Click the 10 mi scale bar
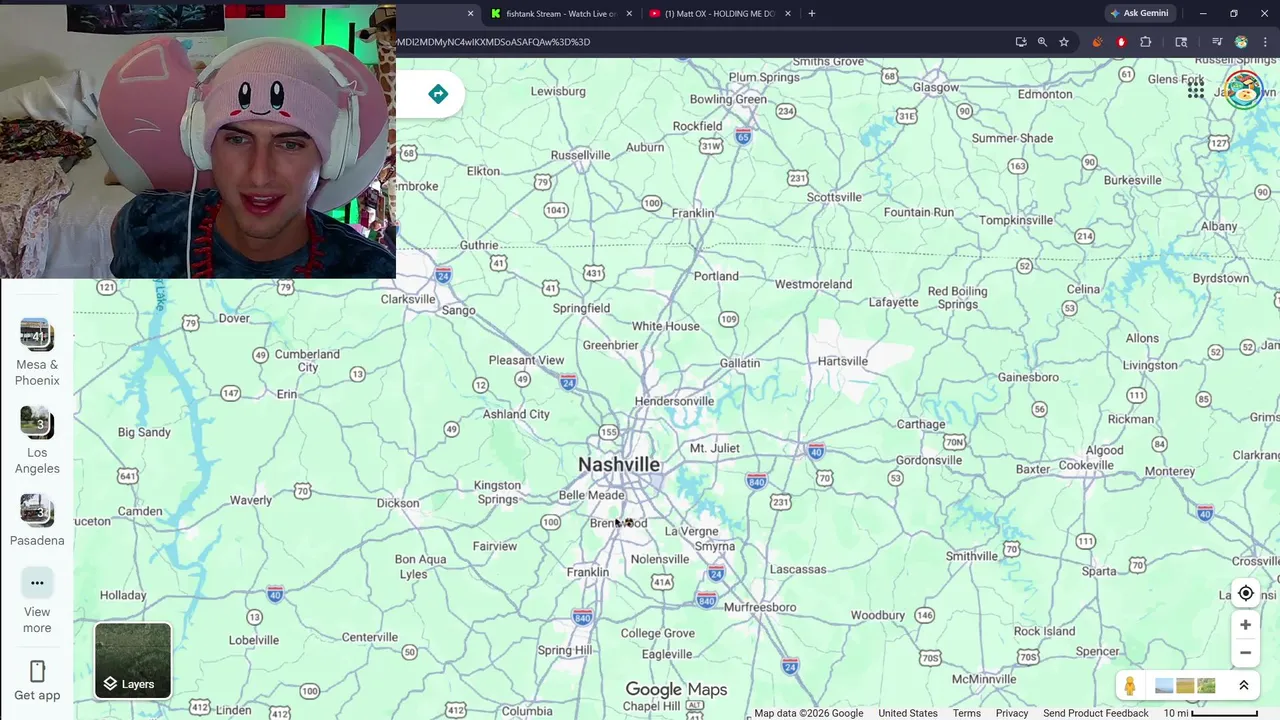 [x=1210, y=713]
